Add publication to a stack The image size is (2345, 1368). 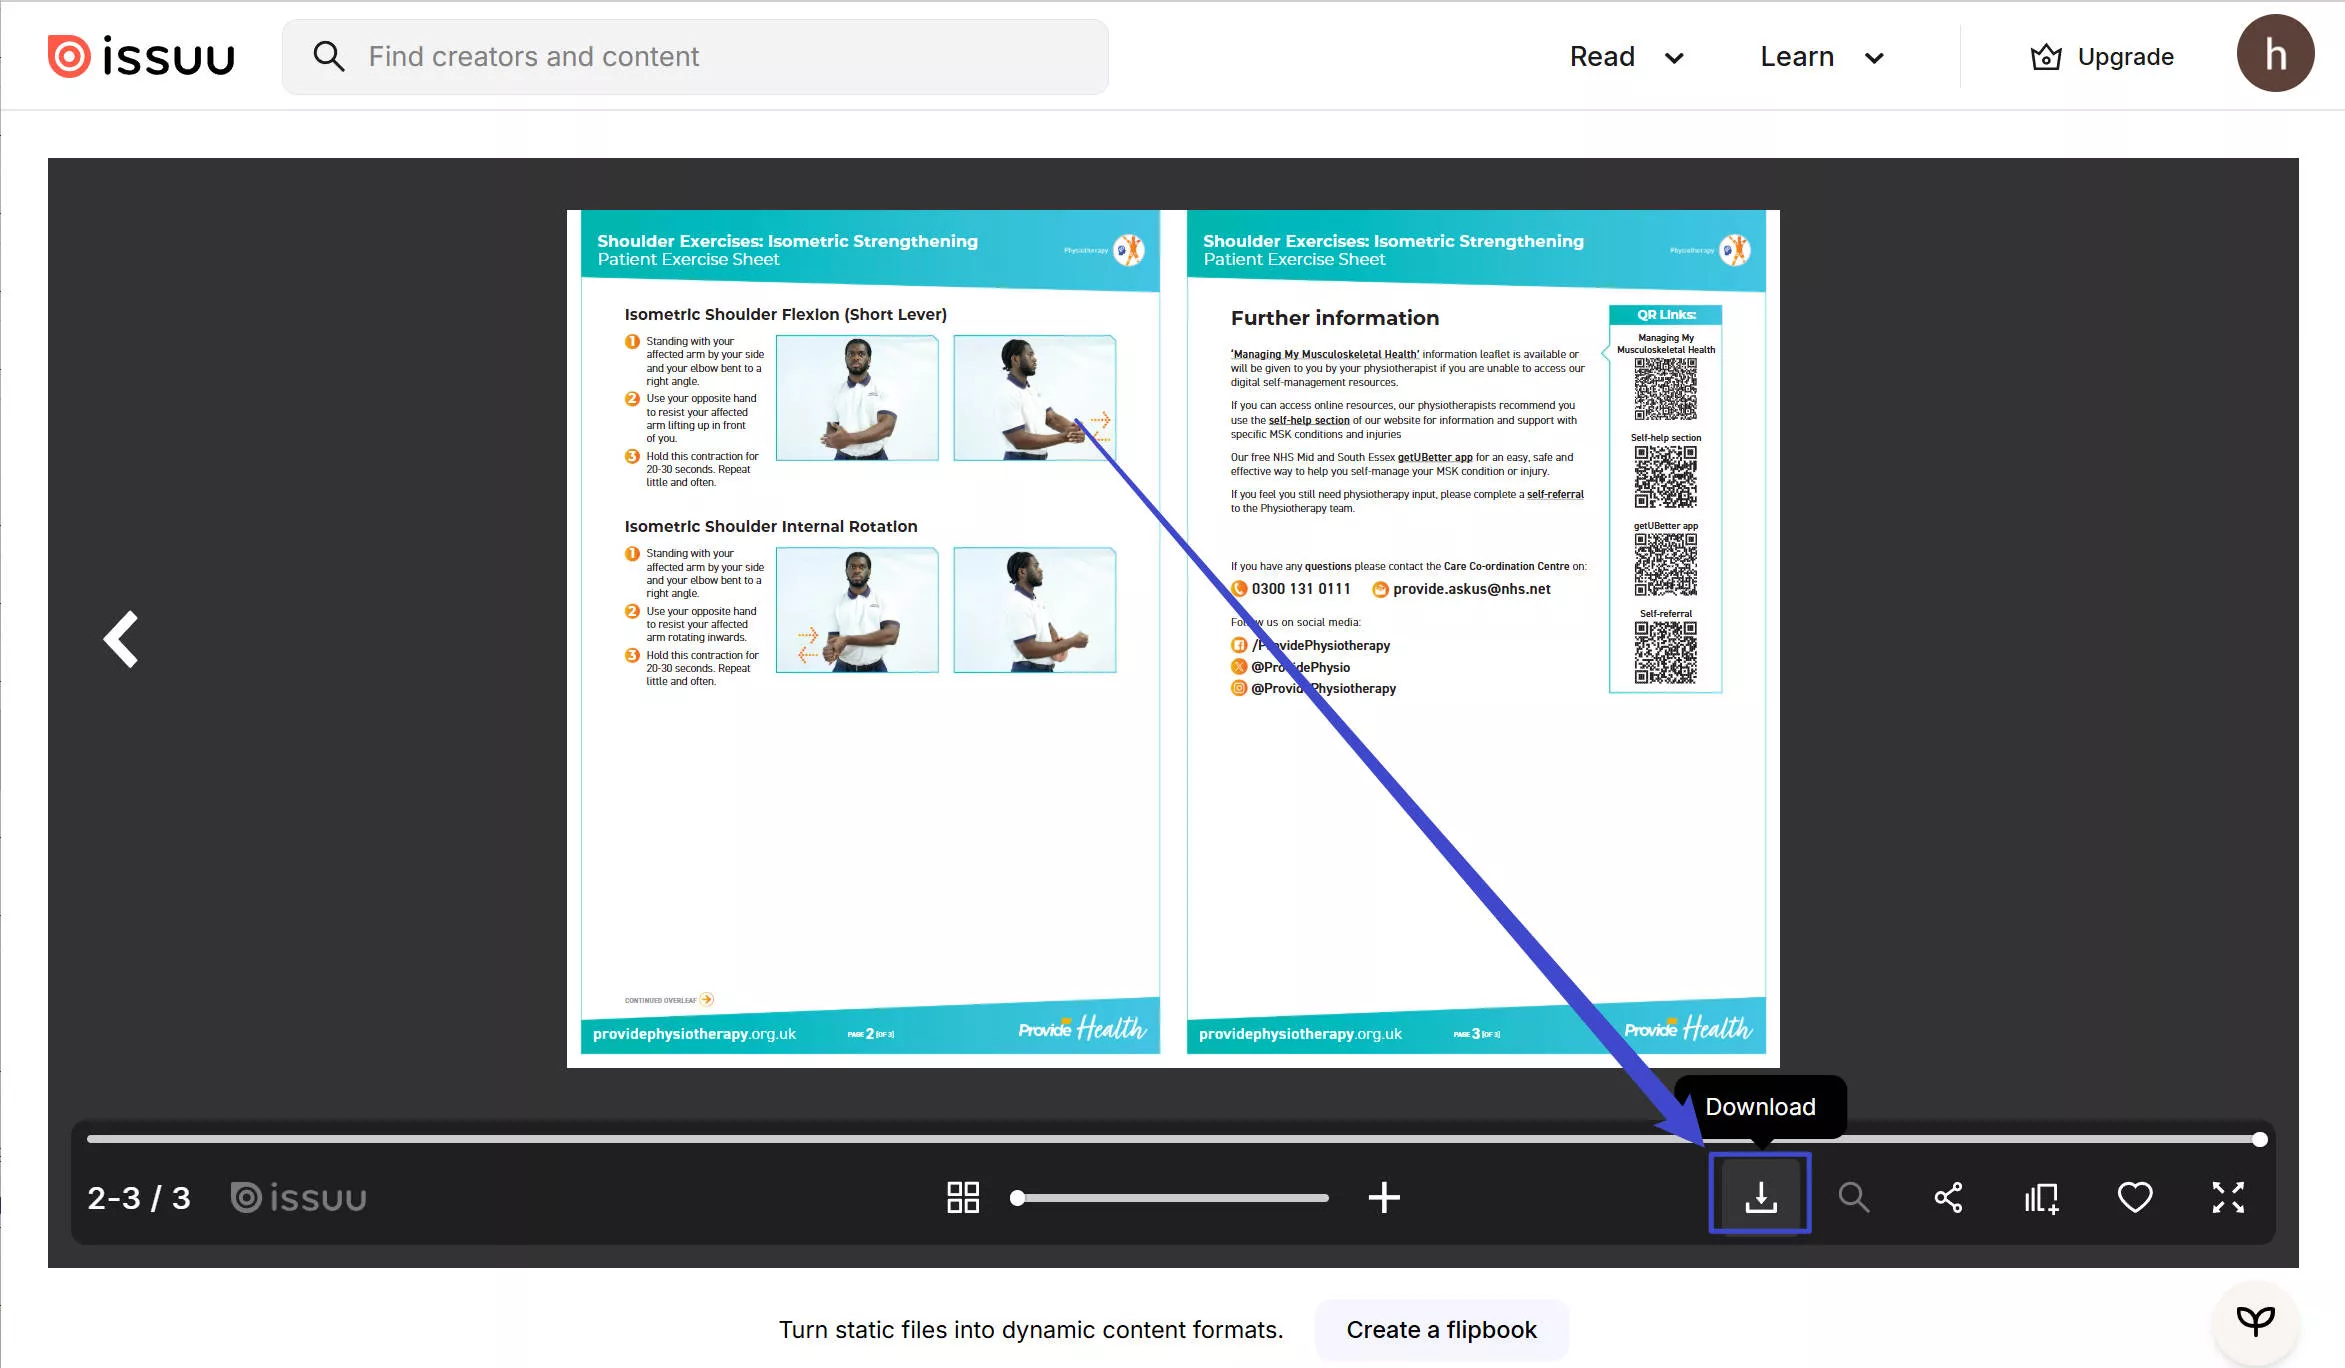pyautogui.click(x=2041, y=1197)
